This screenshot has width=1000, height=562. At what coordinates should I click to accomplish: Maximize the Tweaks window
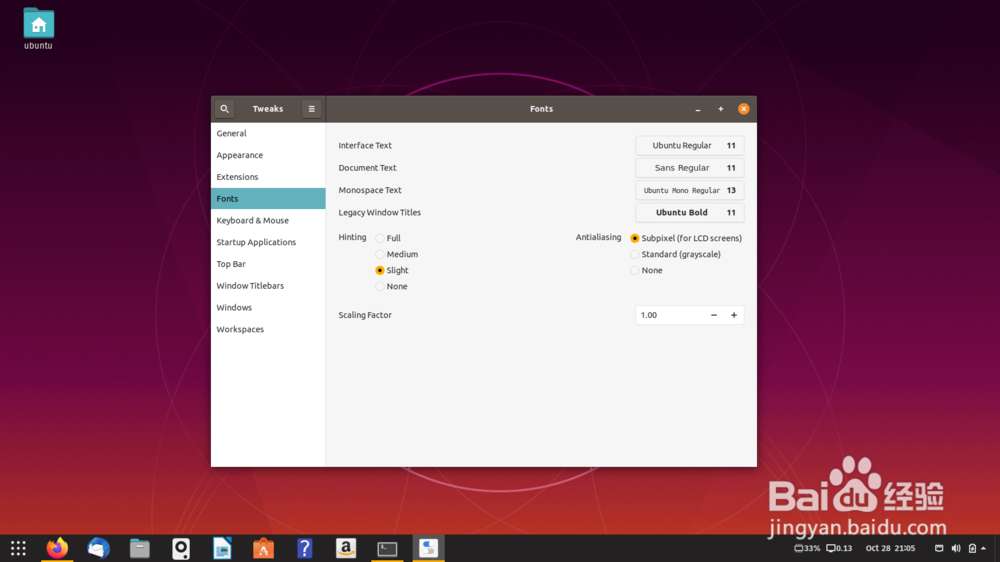point(721,109)
